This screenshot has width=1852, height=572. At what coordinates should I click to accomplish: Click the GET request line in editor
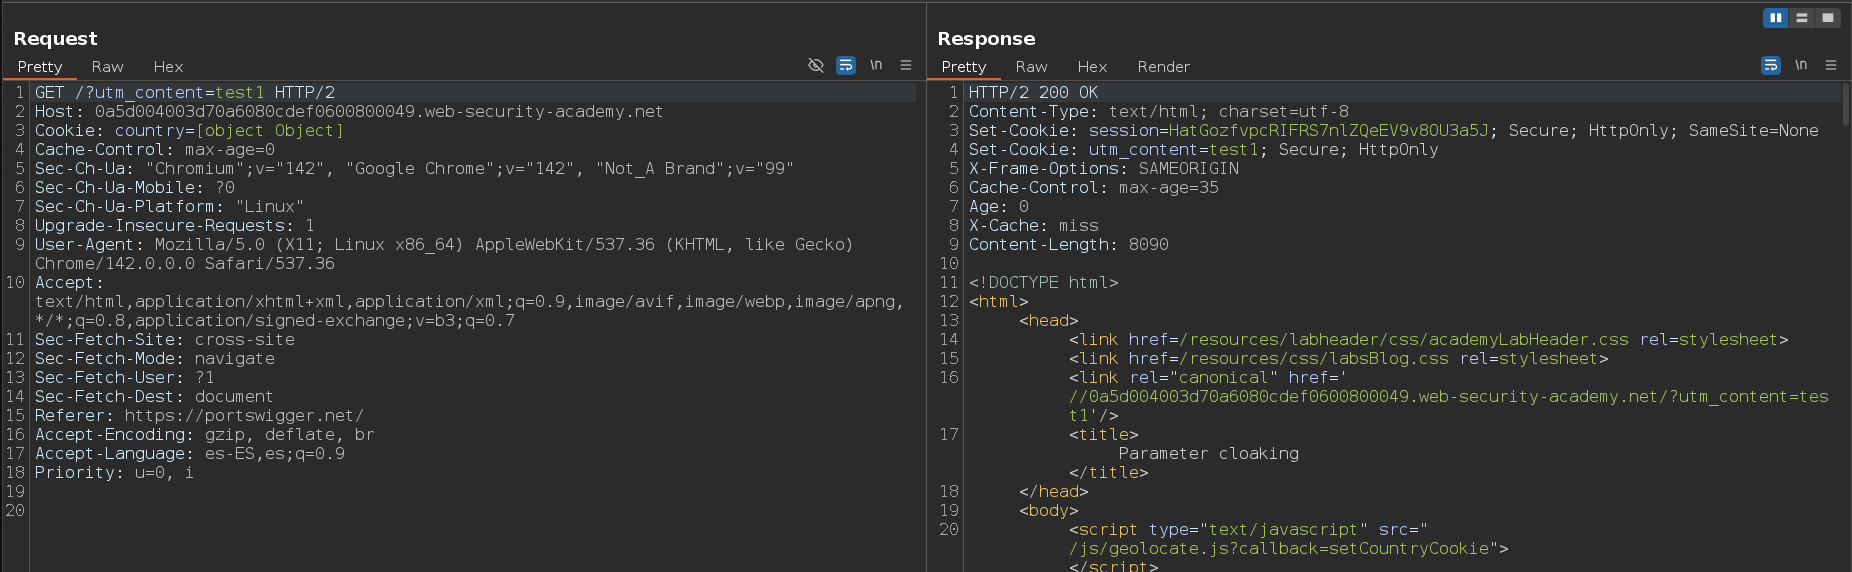pos(185,93)
